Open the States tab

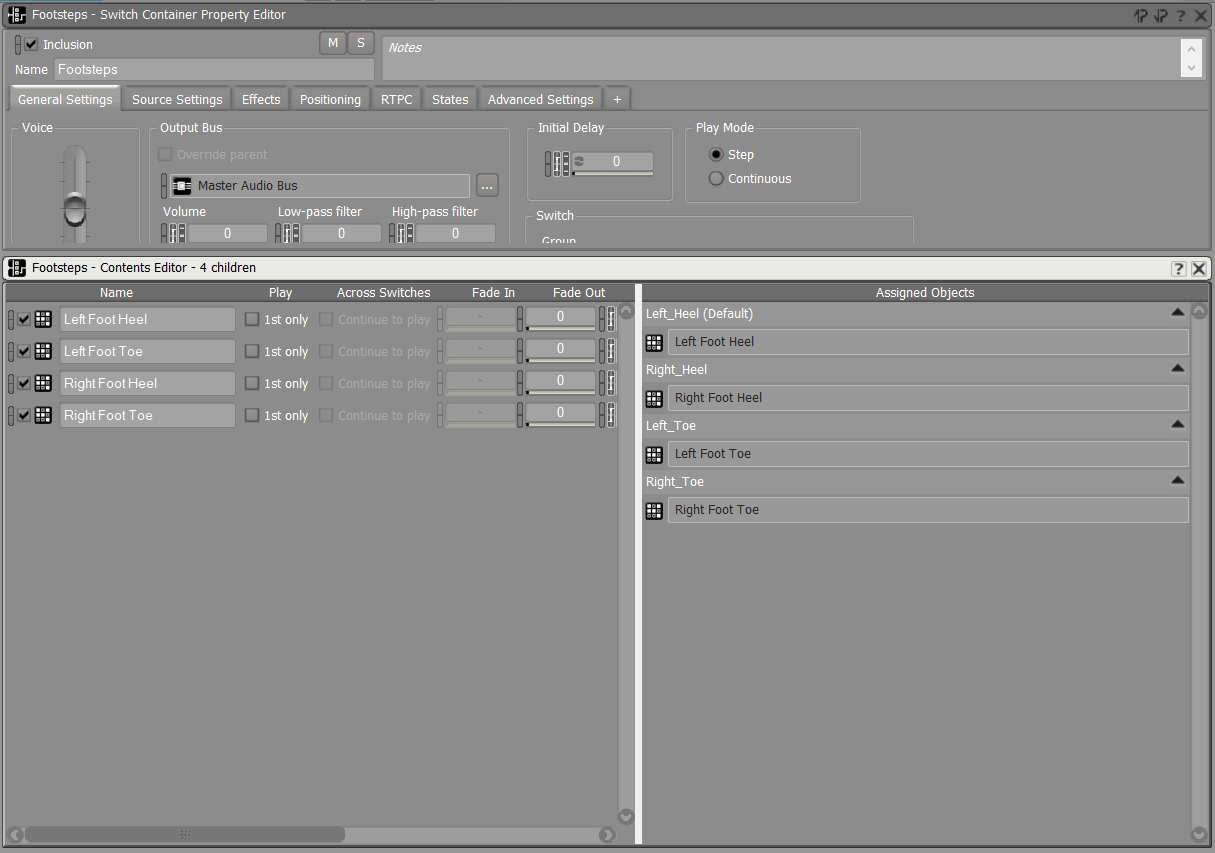tap(450, 99)
